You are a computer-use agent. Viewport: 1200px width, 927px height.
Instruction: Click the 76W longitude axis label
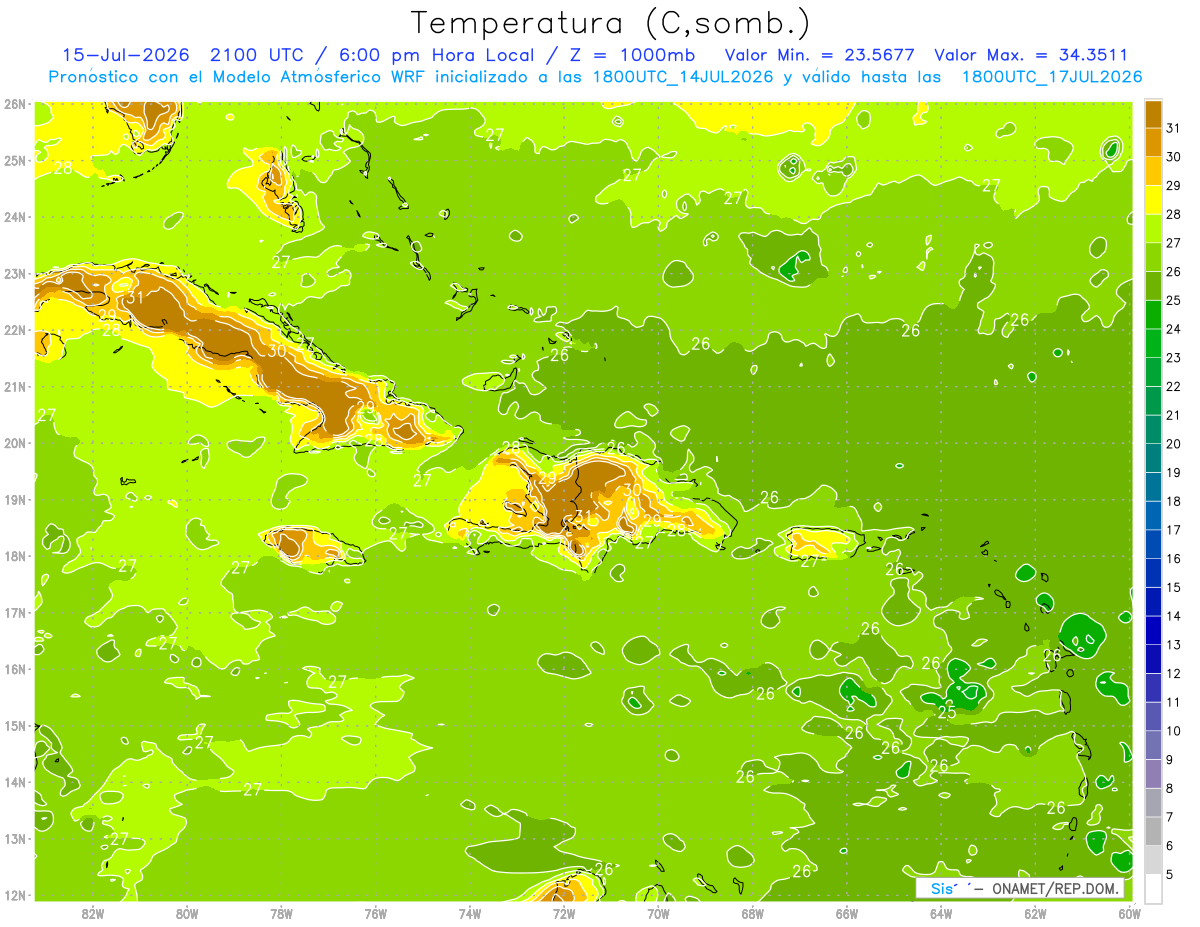coord(375,913)
